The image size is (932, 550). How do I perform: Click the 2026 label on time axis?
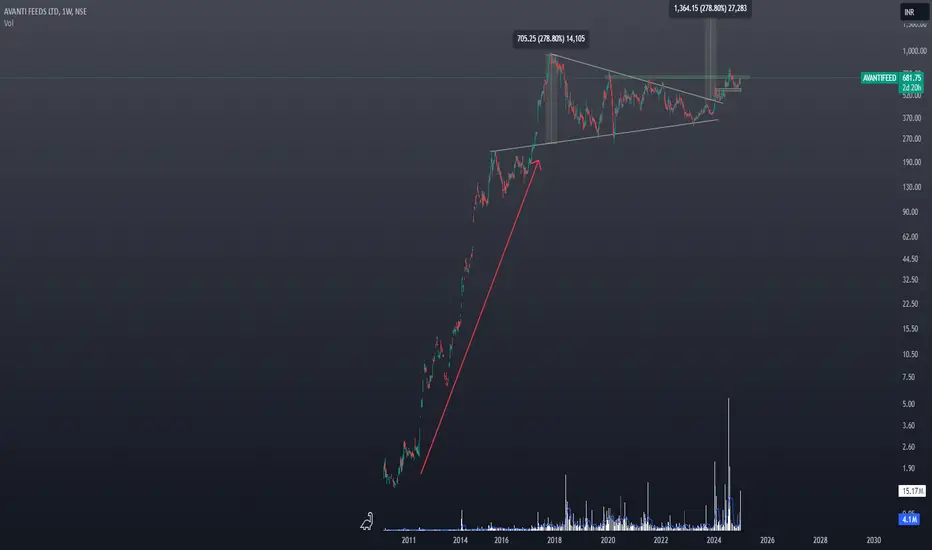coord(767,540)
